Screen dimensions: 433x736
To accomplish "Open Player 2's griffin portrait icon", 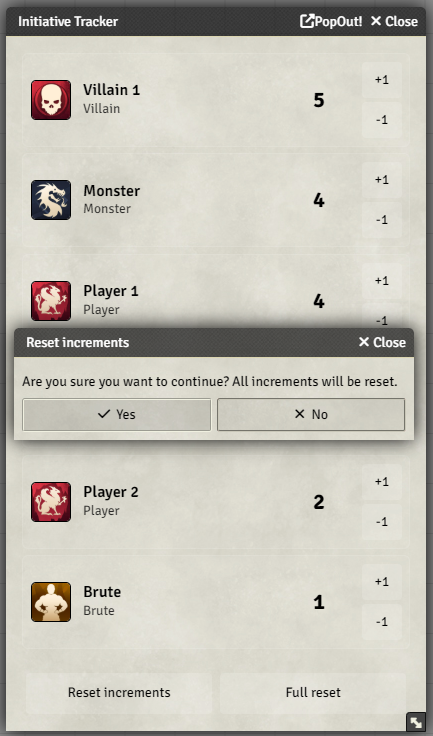I will click(51, 502).
